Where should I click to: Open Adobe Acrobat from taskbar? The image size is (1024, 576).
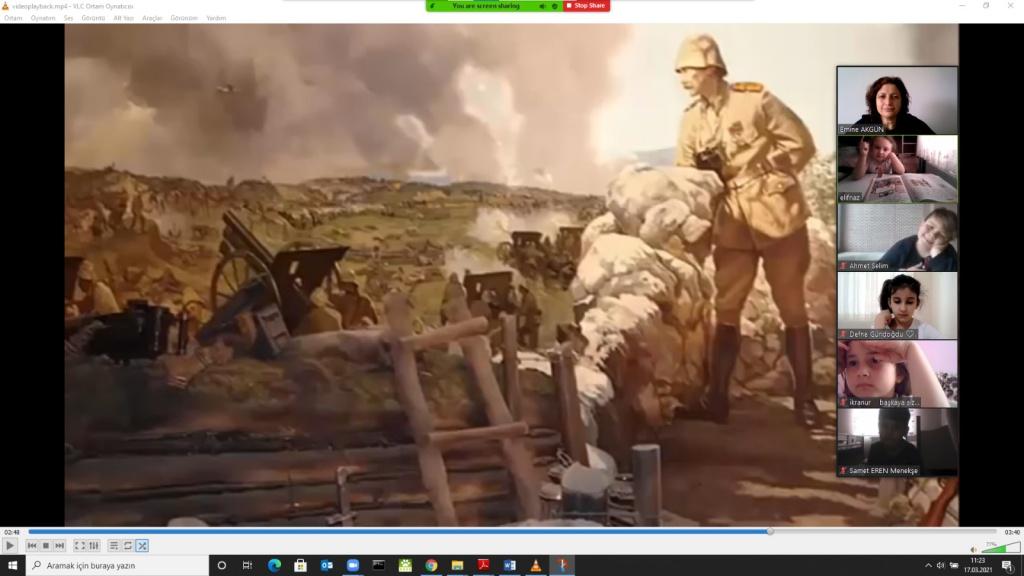483,566
